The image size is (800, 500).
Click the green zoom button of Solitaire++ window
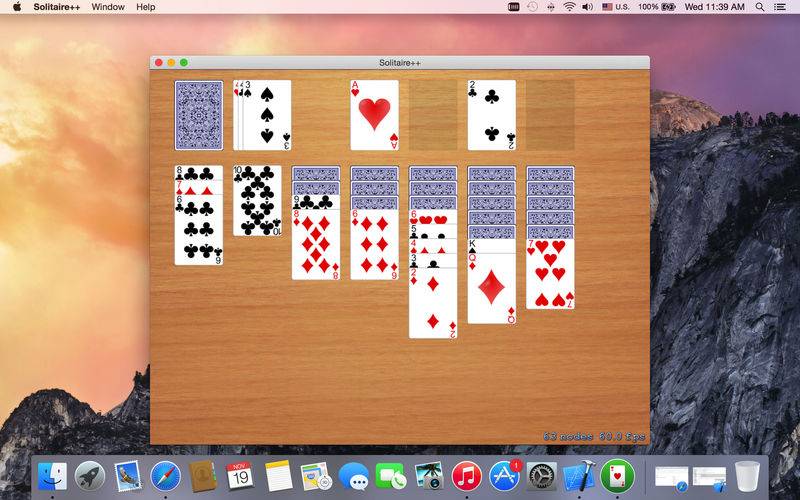(x=184, y=62)
